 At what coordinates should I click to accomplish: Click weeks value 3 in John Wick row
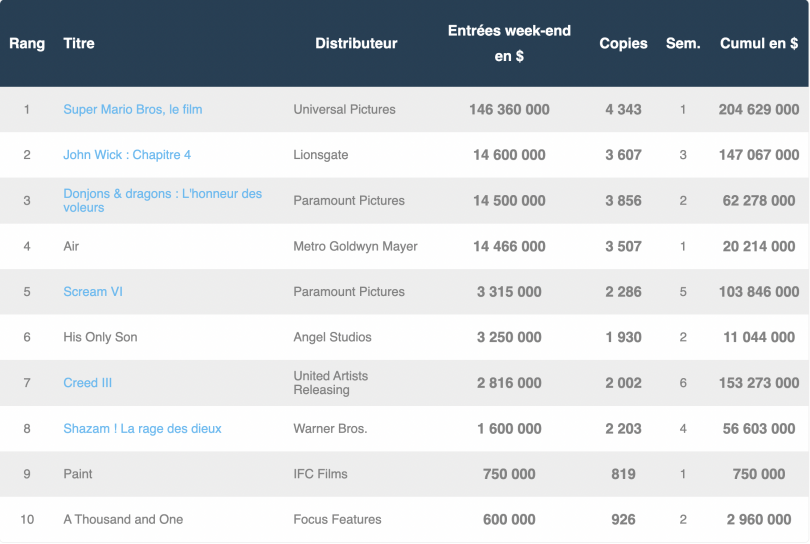click(x=683, y=155)
